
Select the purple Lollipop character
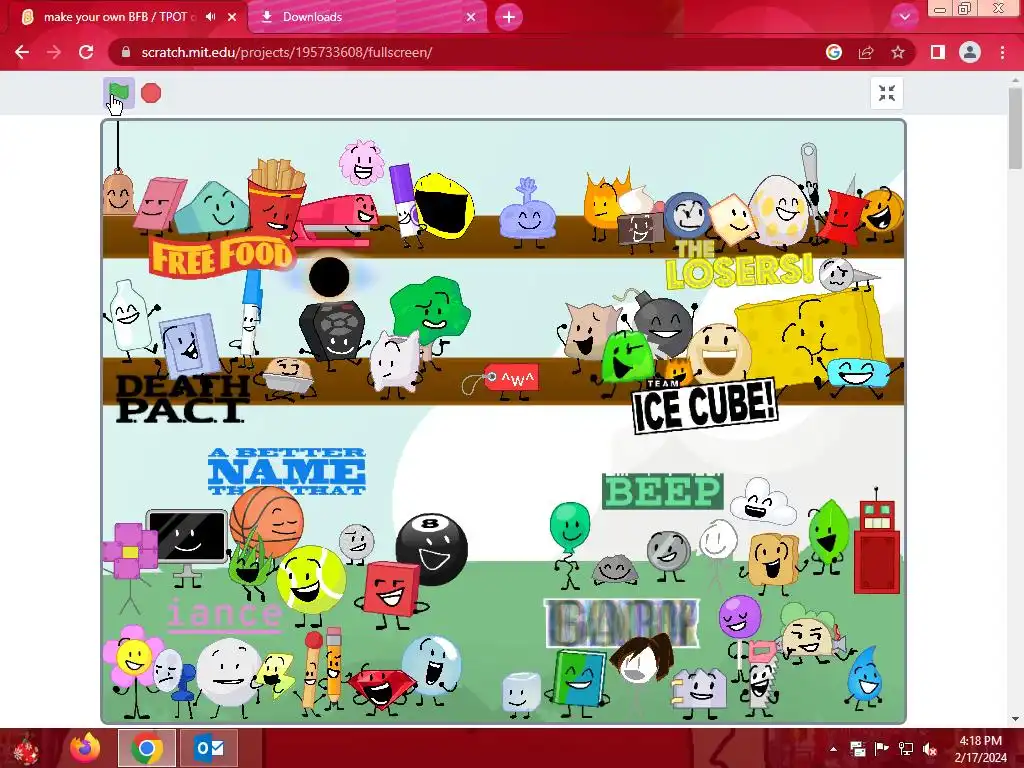point(739,616)
